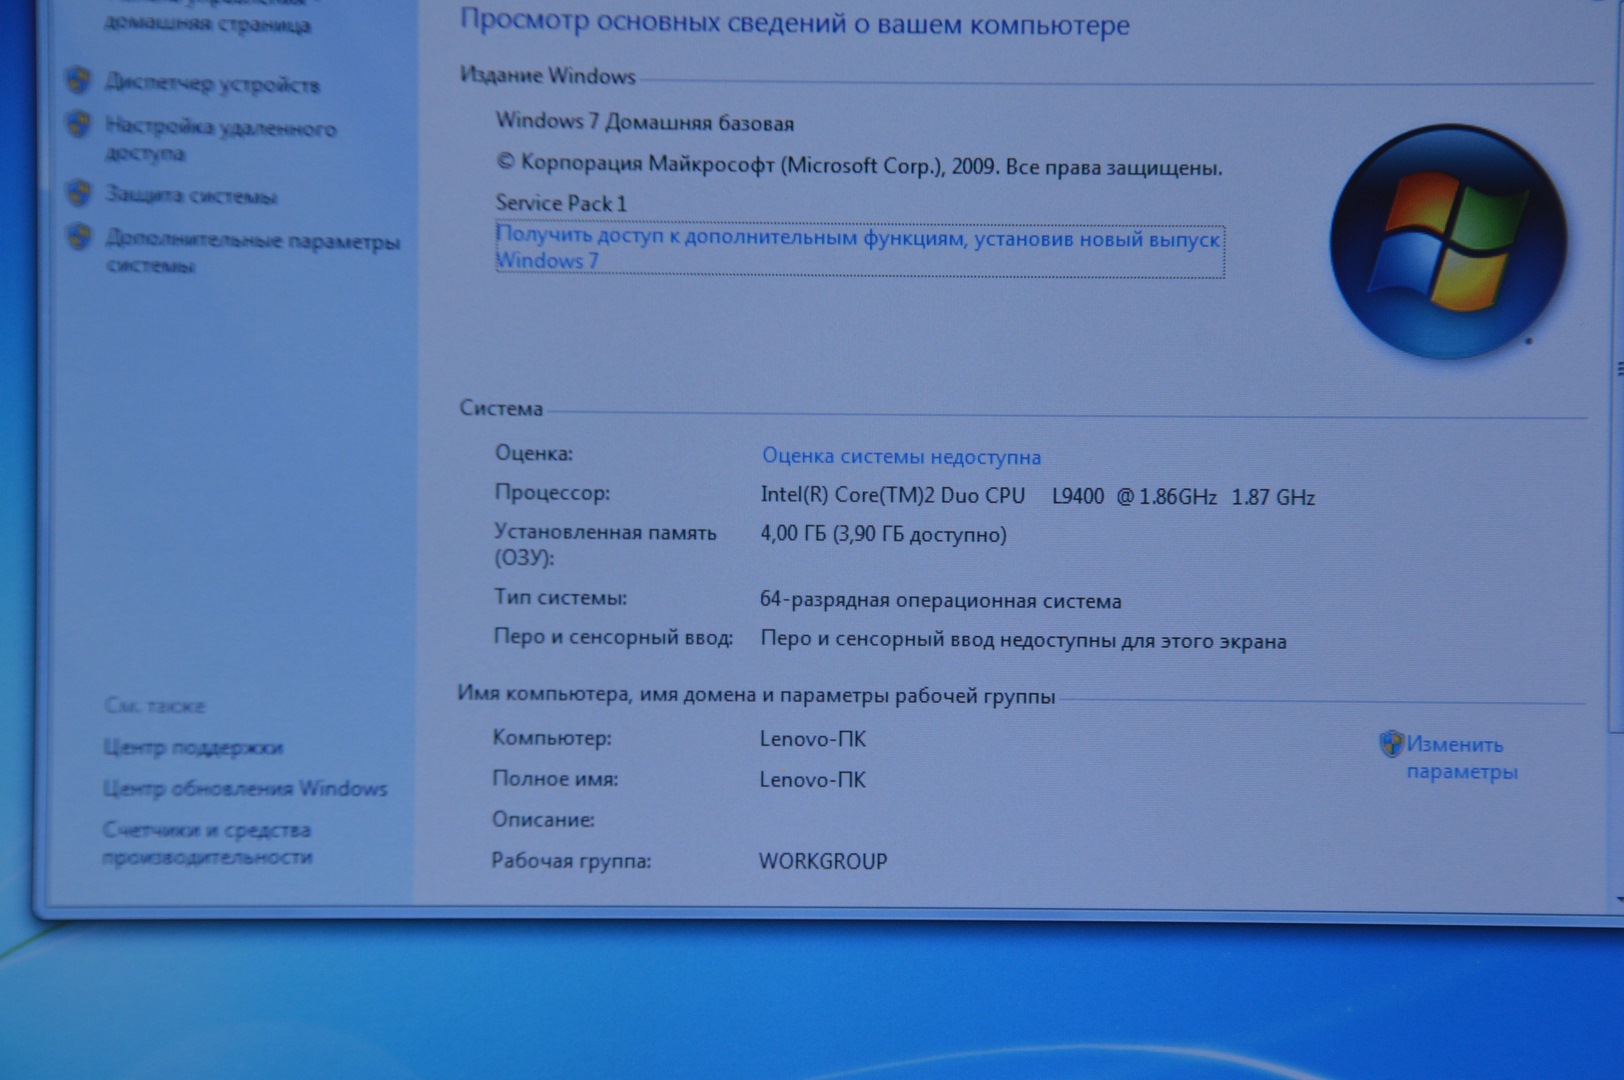
Task: Click shield icon beside Настройка удаленного доступа
Action: [x=78, y=126]
